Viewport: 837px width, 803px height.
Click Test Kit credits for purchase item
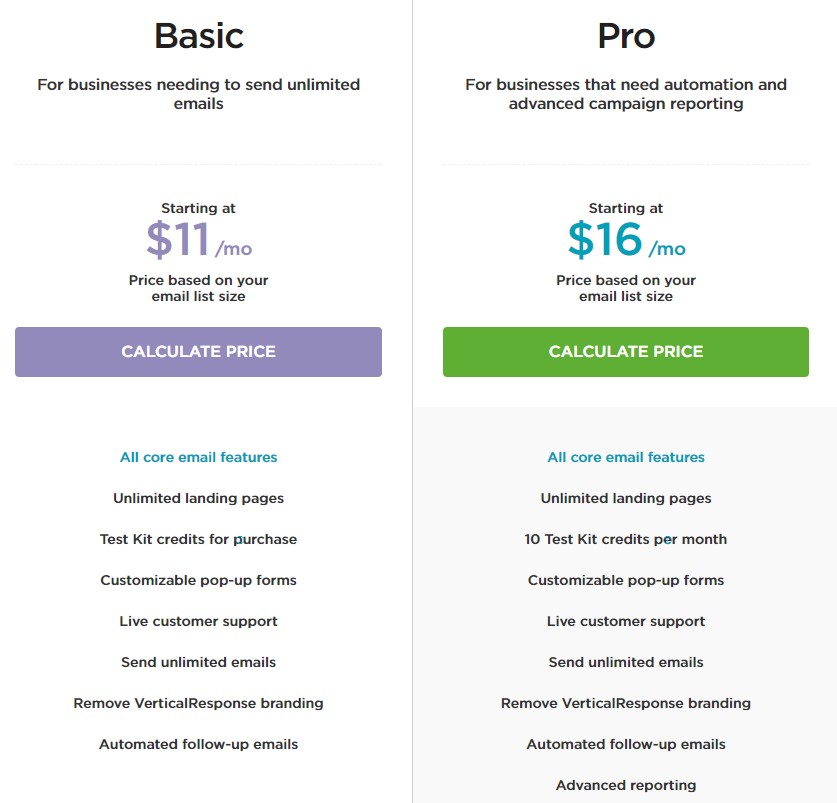[x=199, y=539]
